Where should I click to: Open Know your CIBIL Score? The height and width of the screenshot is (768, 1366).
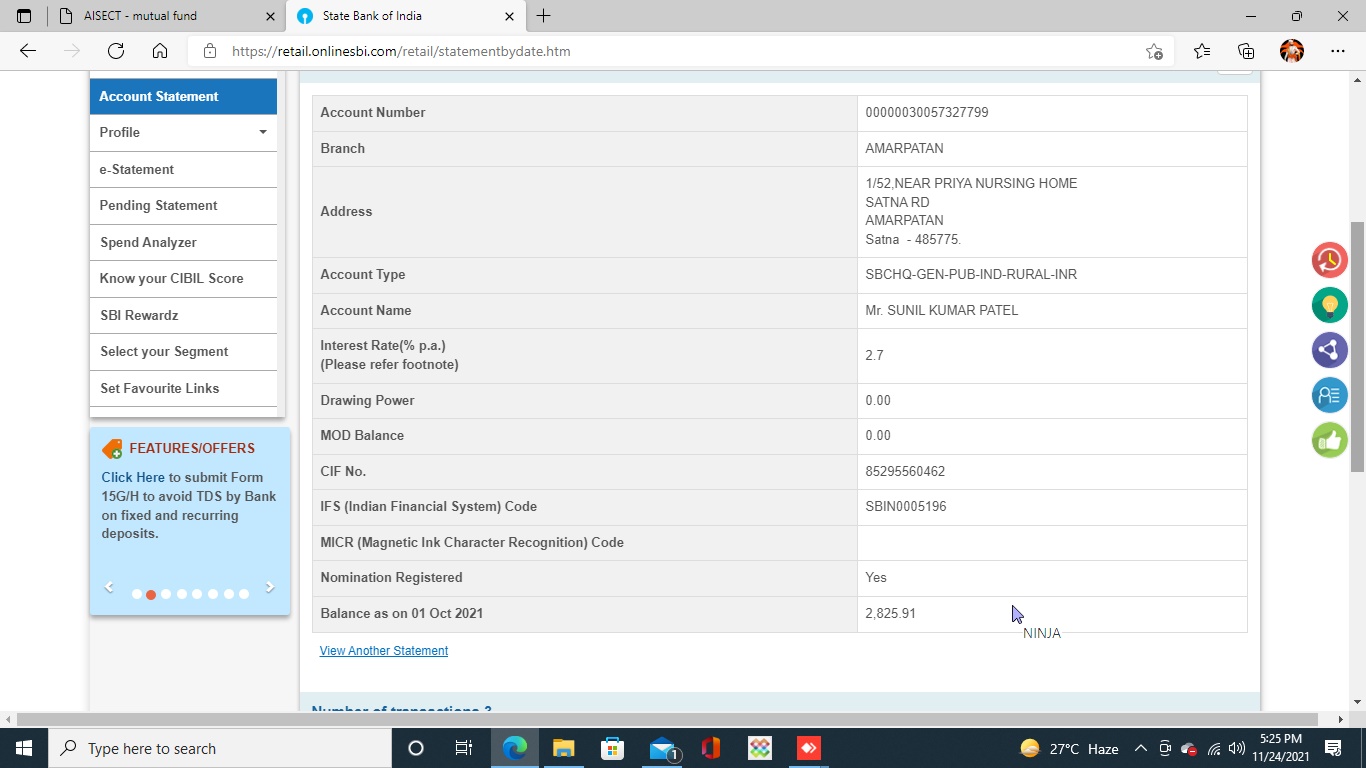[x=183, y=278]
